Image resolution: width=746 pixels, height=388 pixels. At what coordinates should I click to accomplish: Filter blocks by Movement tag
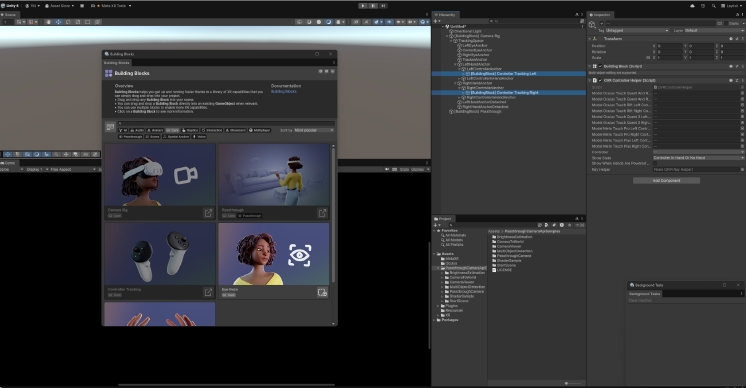236,130
